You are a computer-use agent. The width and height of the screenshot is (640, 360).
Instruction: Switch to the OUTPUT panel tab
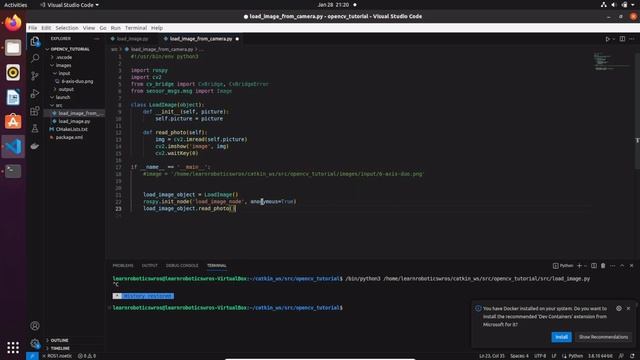(x=149, y=266)
